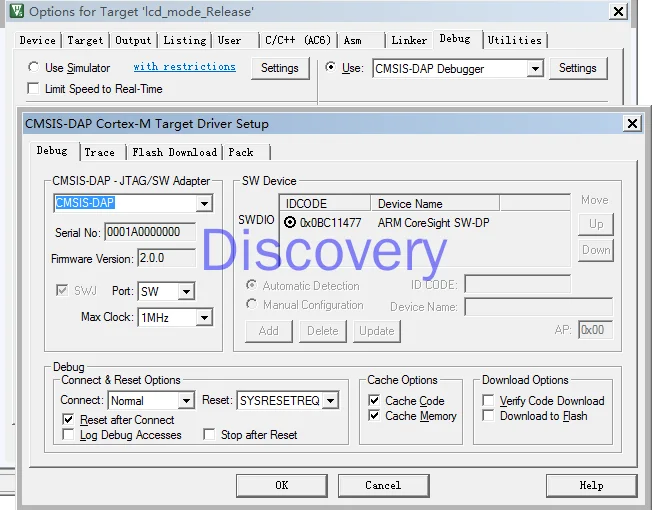
Task: Click the Device Name input field
Action: click(x=538, y=307)
